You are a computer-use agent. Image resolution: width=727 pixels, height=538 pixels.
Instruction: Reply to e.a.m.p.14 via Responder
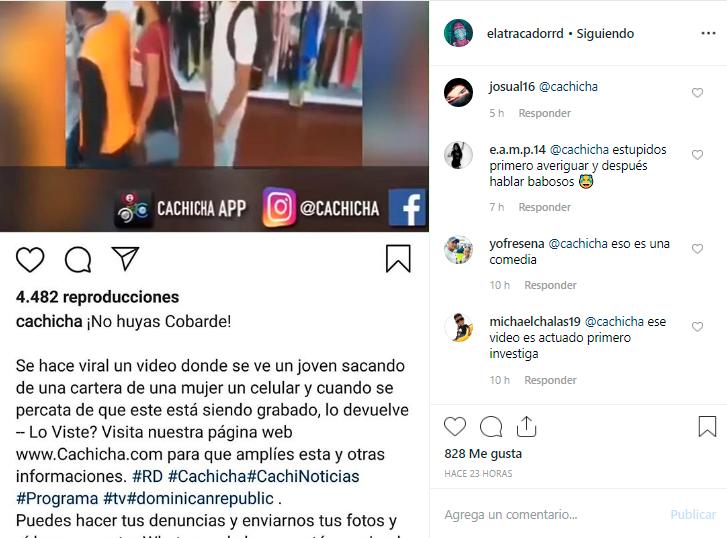pos(544,207)
